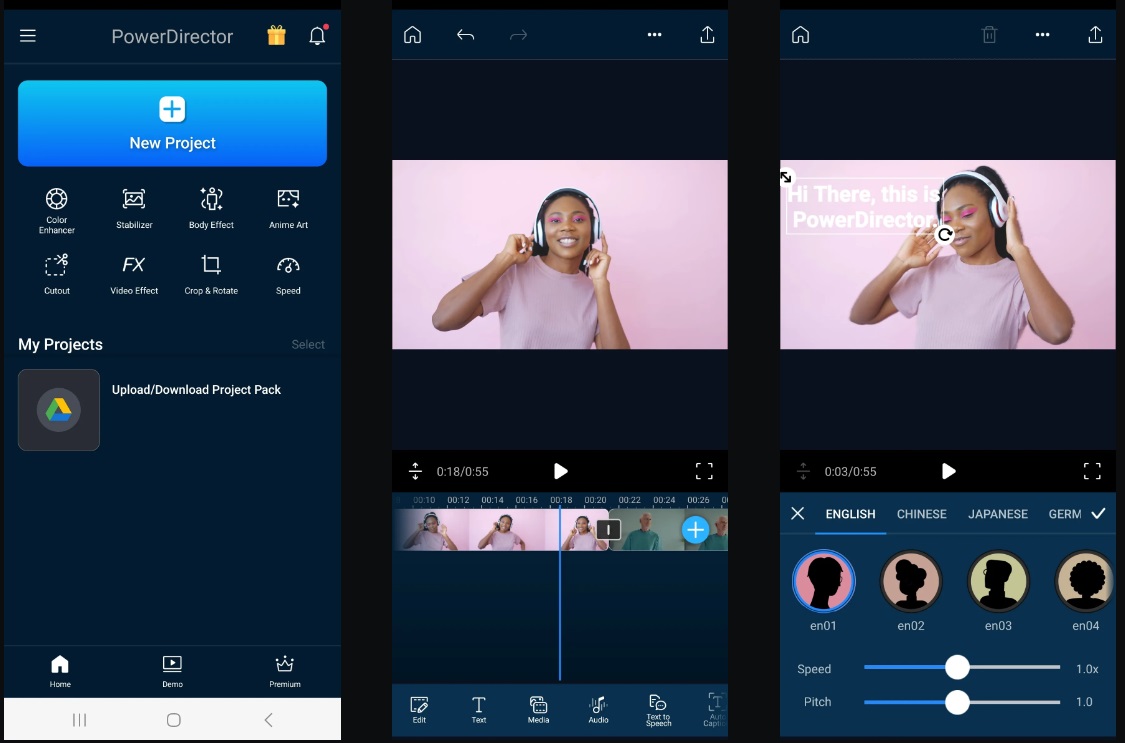Screen dimensions: 1125x743
Task: Open the hamburger navigation menu
Action: pos(27,35)
